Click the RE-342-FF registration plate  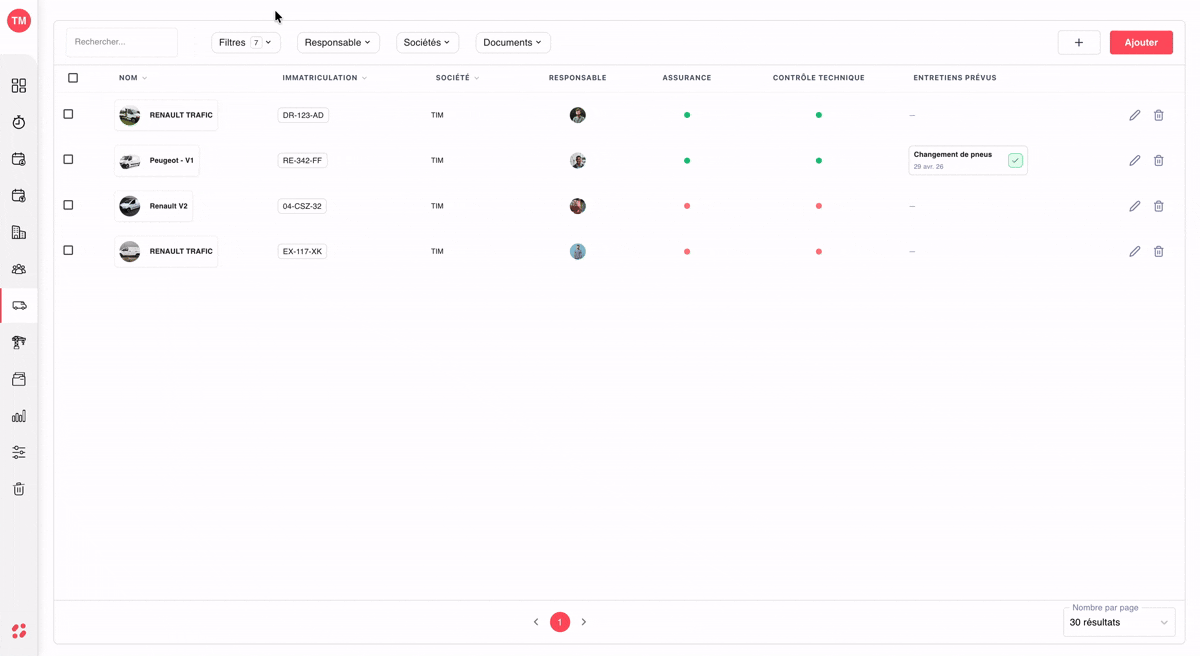302,160
